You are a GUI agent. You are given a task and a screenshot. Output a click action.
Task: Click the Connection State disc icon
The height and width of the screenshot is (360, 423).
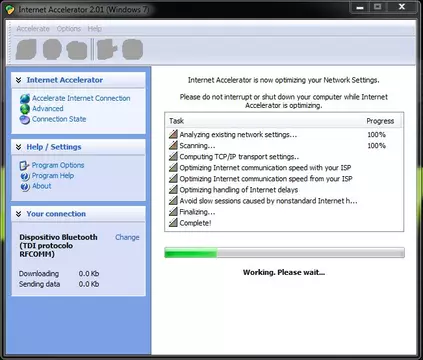pos(25,119)
